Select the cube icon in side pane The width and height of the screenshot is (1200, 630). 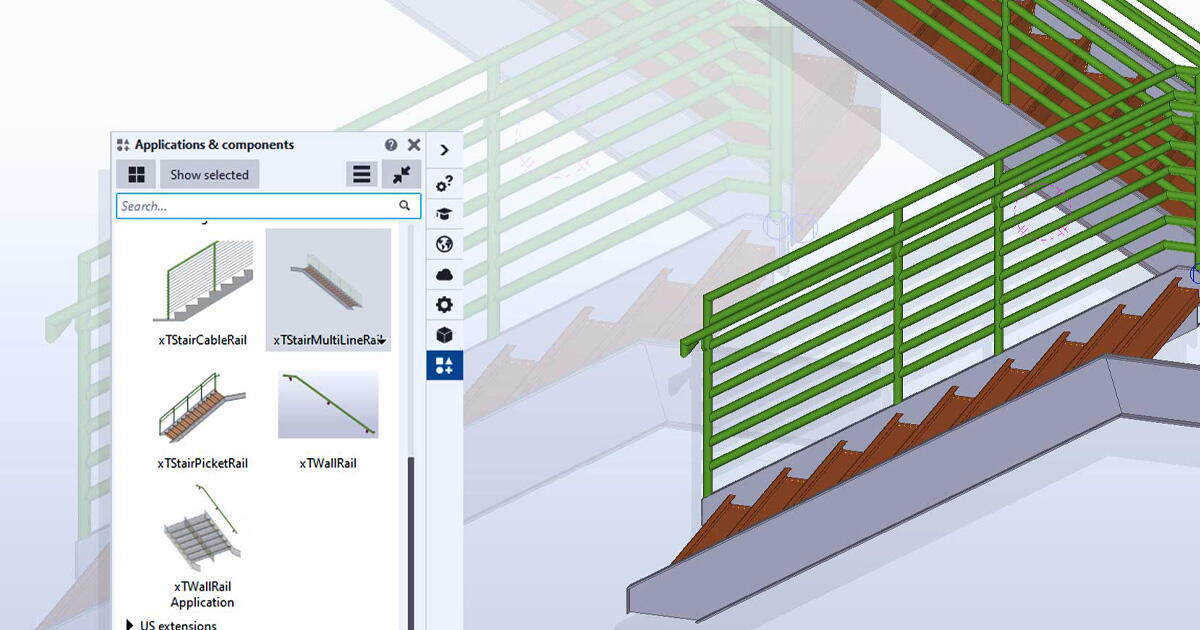coord(445,335)
